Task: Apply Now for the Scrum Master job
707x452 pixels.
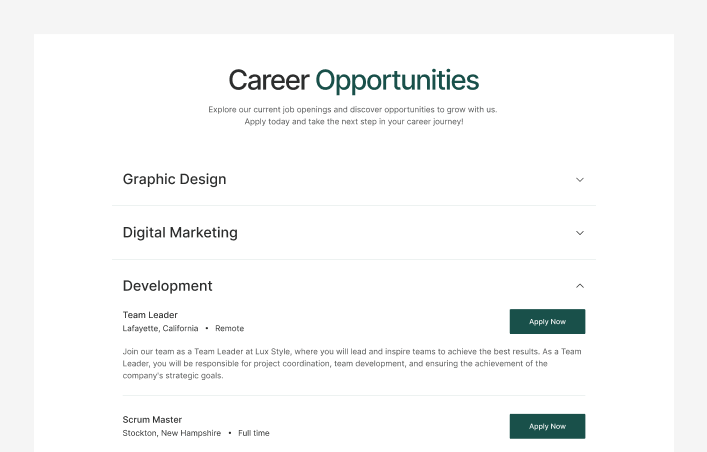Action: point(547,426)
